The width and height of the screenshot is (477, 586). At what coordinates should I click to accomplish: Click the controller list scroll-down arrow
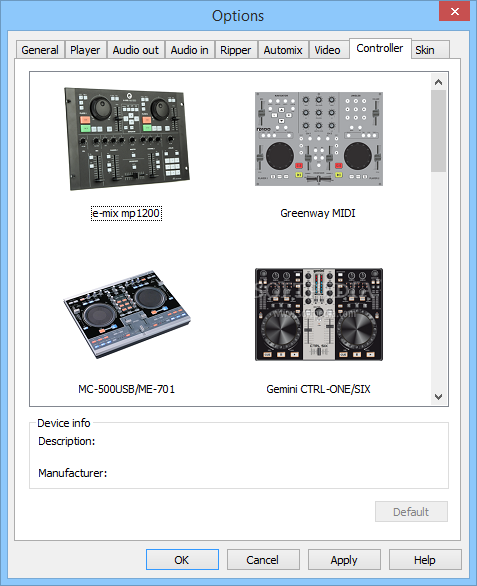438,397
